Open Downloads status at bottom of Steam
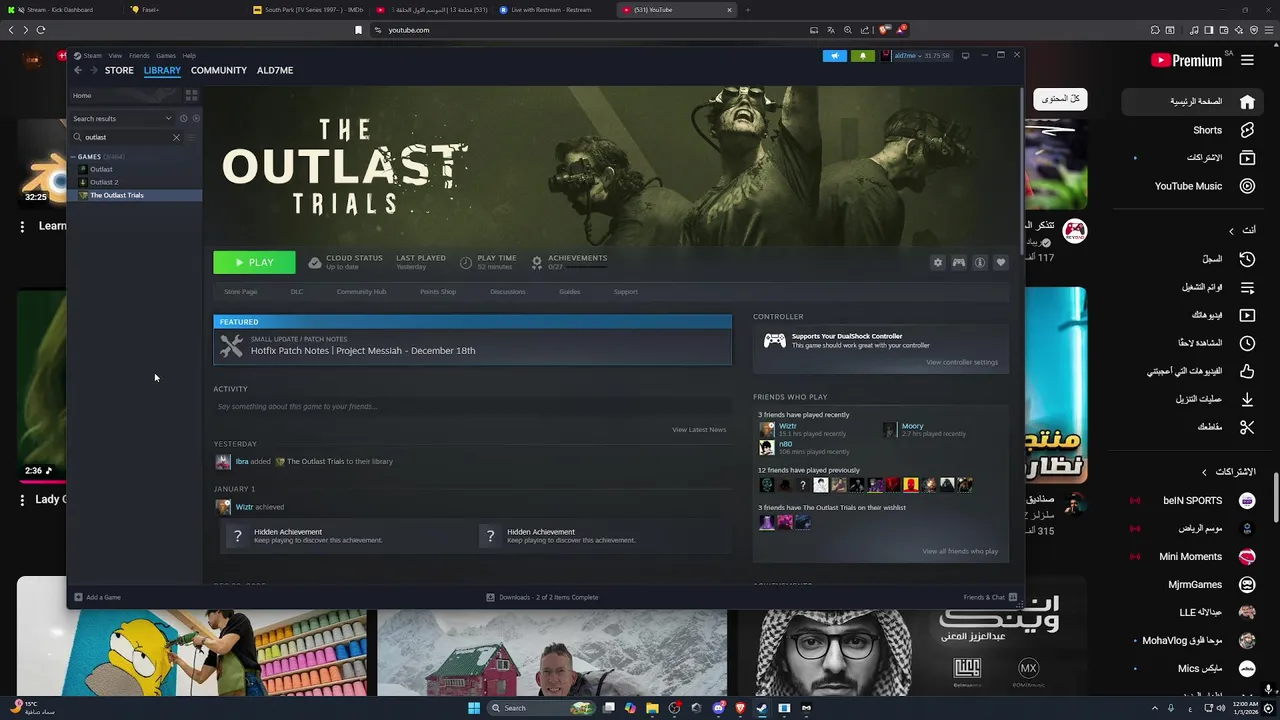 point(542,597)
